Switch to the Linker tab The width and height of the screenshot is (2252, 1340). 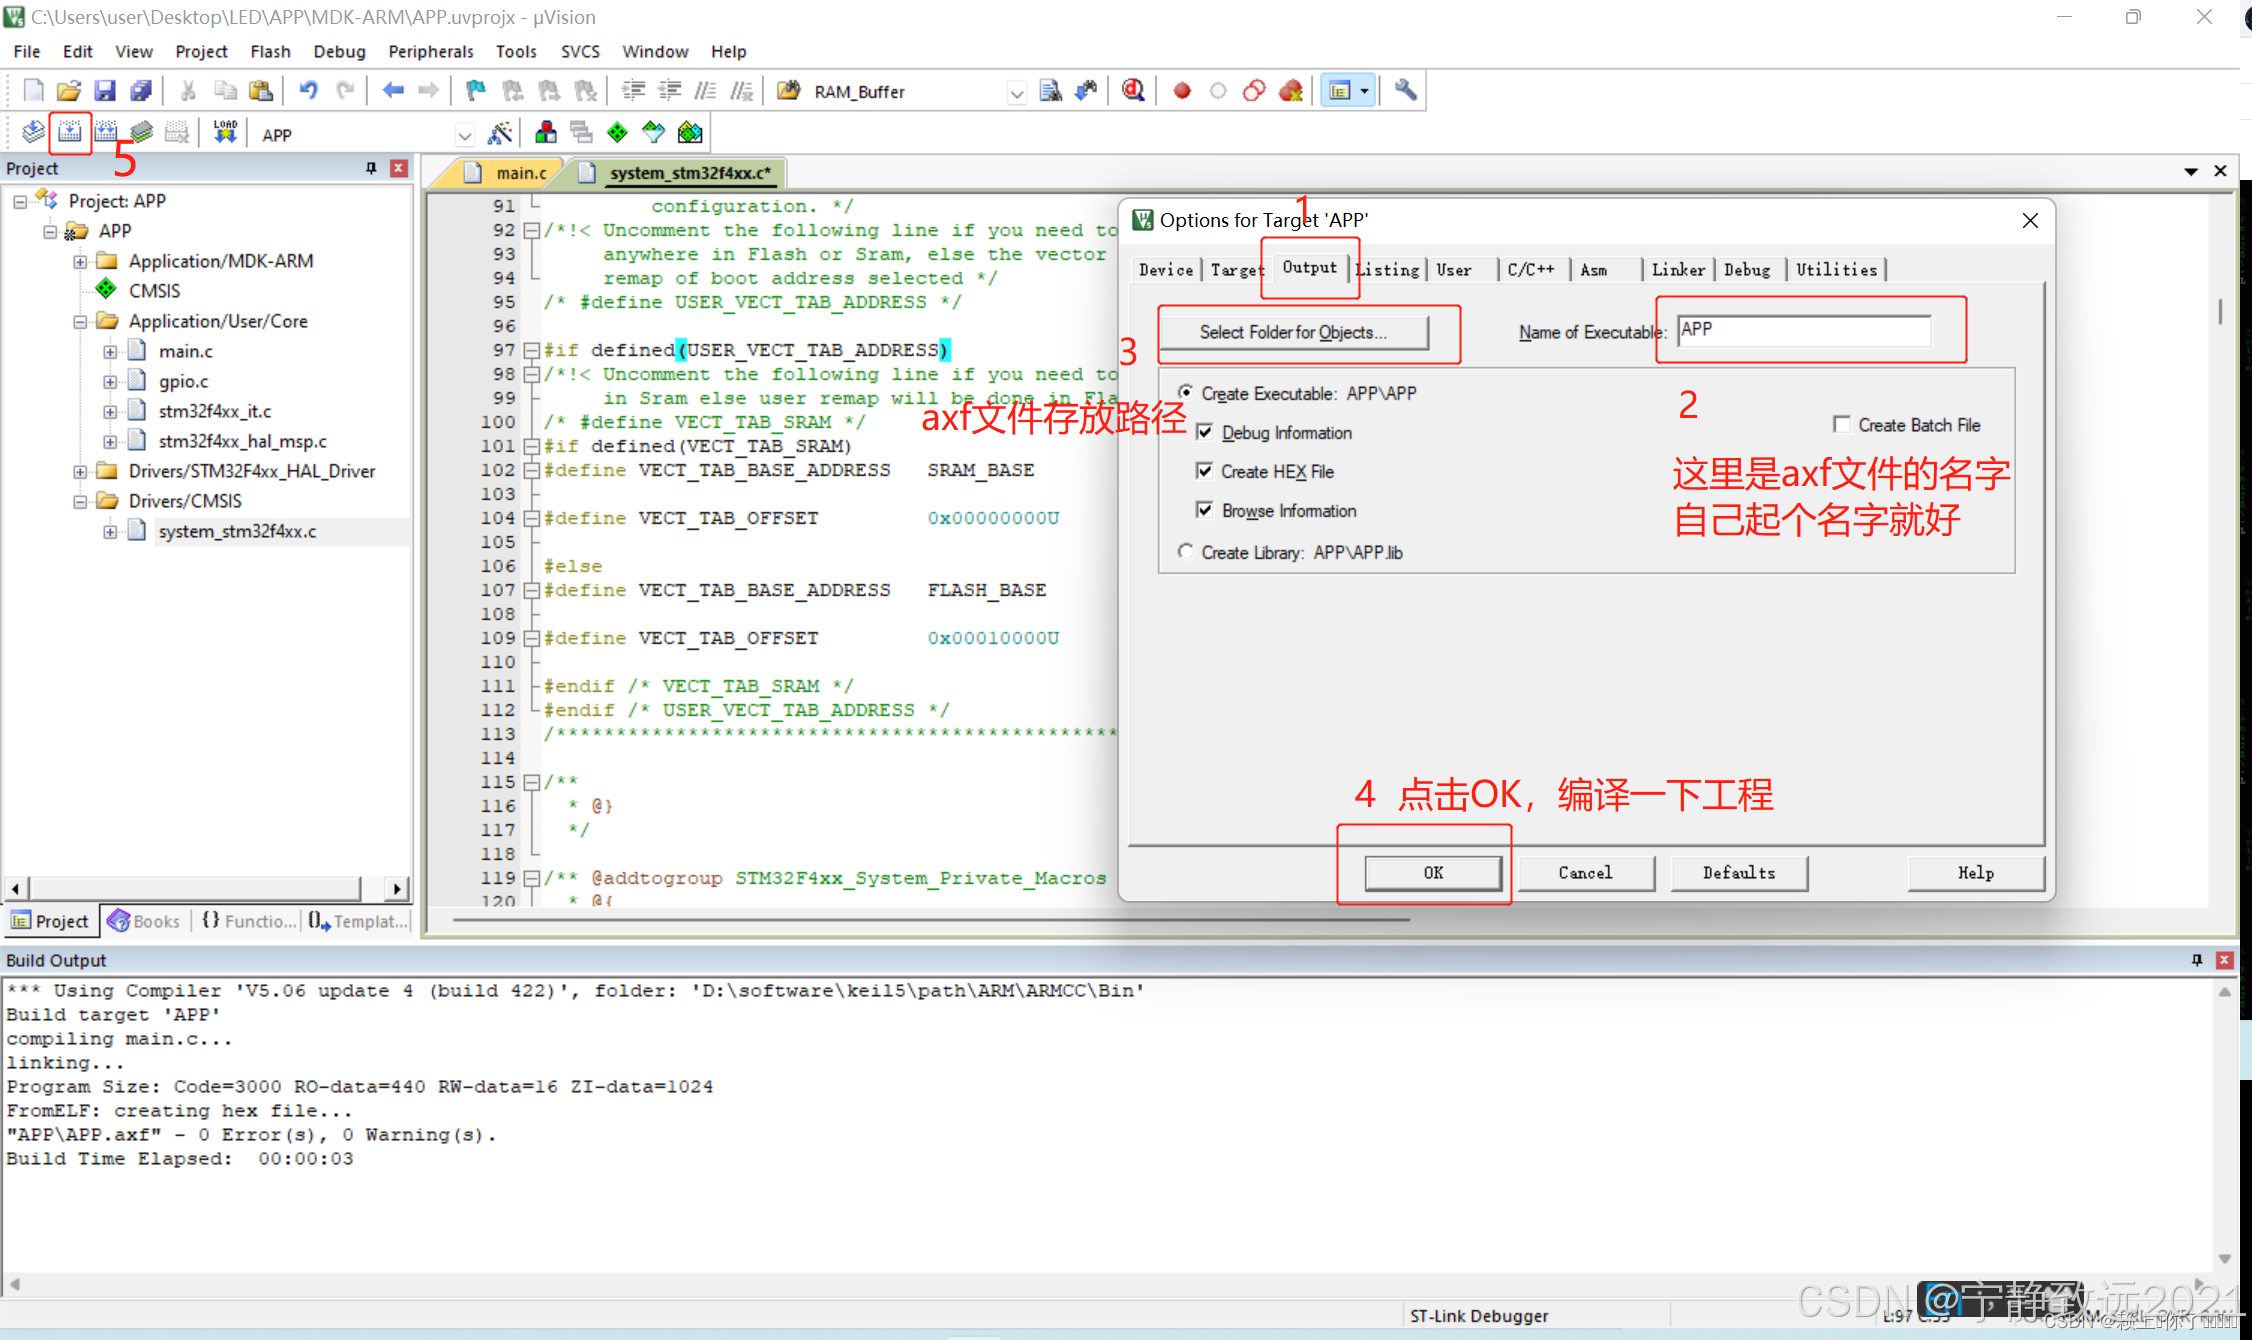tap(1678, 269)
